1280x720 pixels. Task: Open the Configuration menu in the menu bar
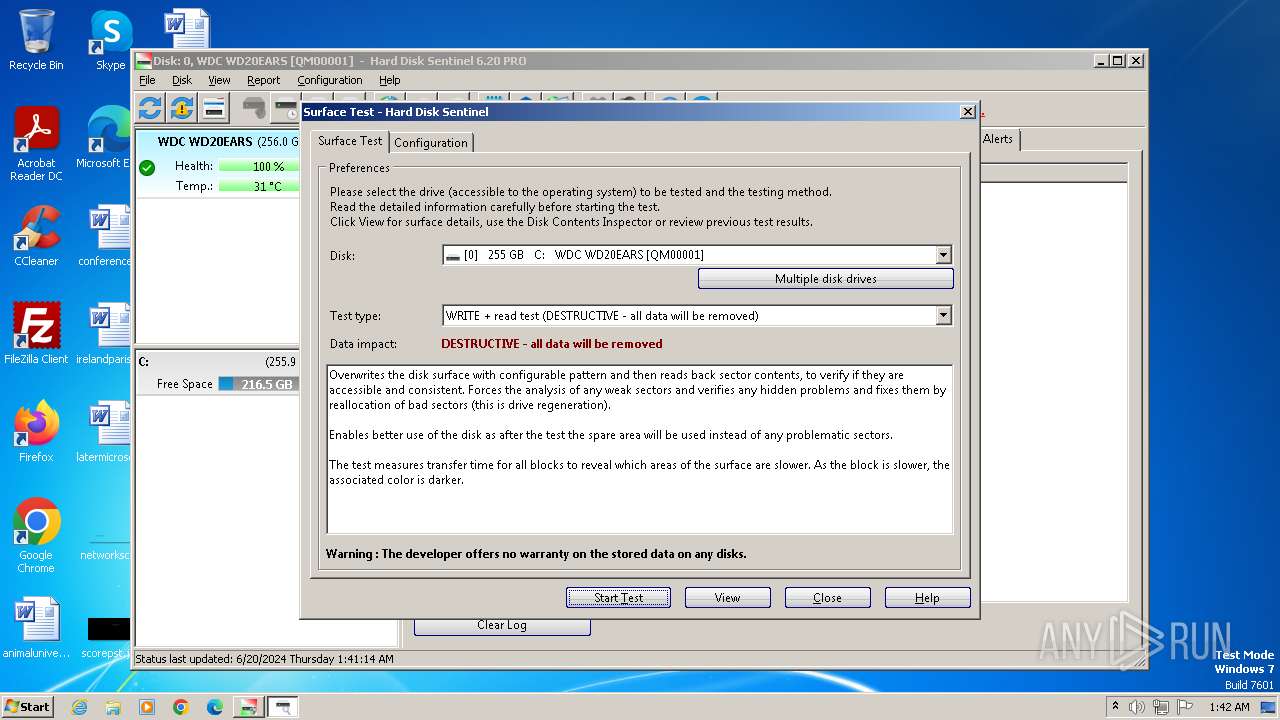click(x=330, y=80)
